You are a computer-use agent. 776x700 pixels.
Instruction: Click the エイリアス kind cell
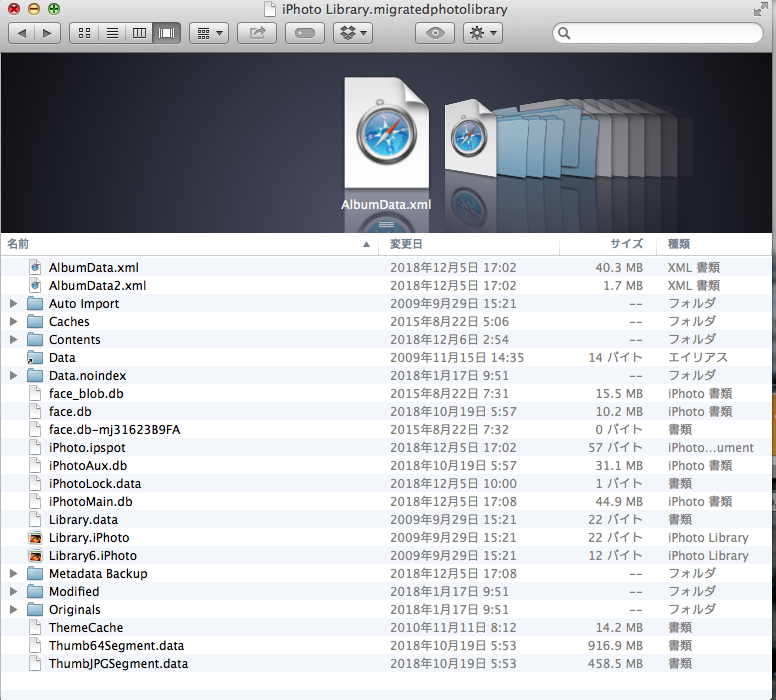pyautogui.click(x=698, y=357)
